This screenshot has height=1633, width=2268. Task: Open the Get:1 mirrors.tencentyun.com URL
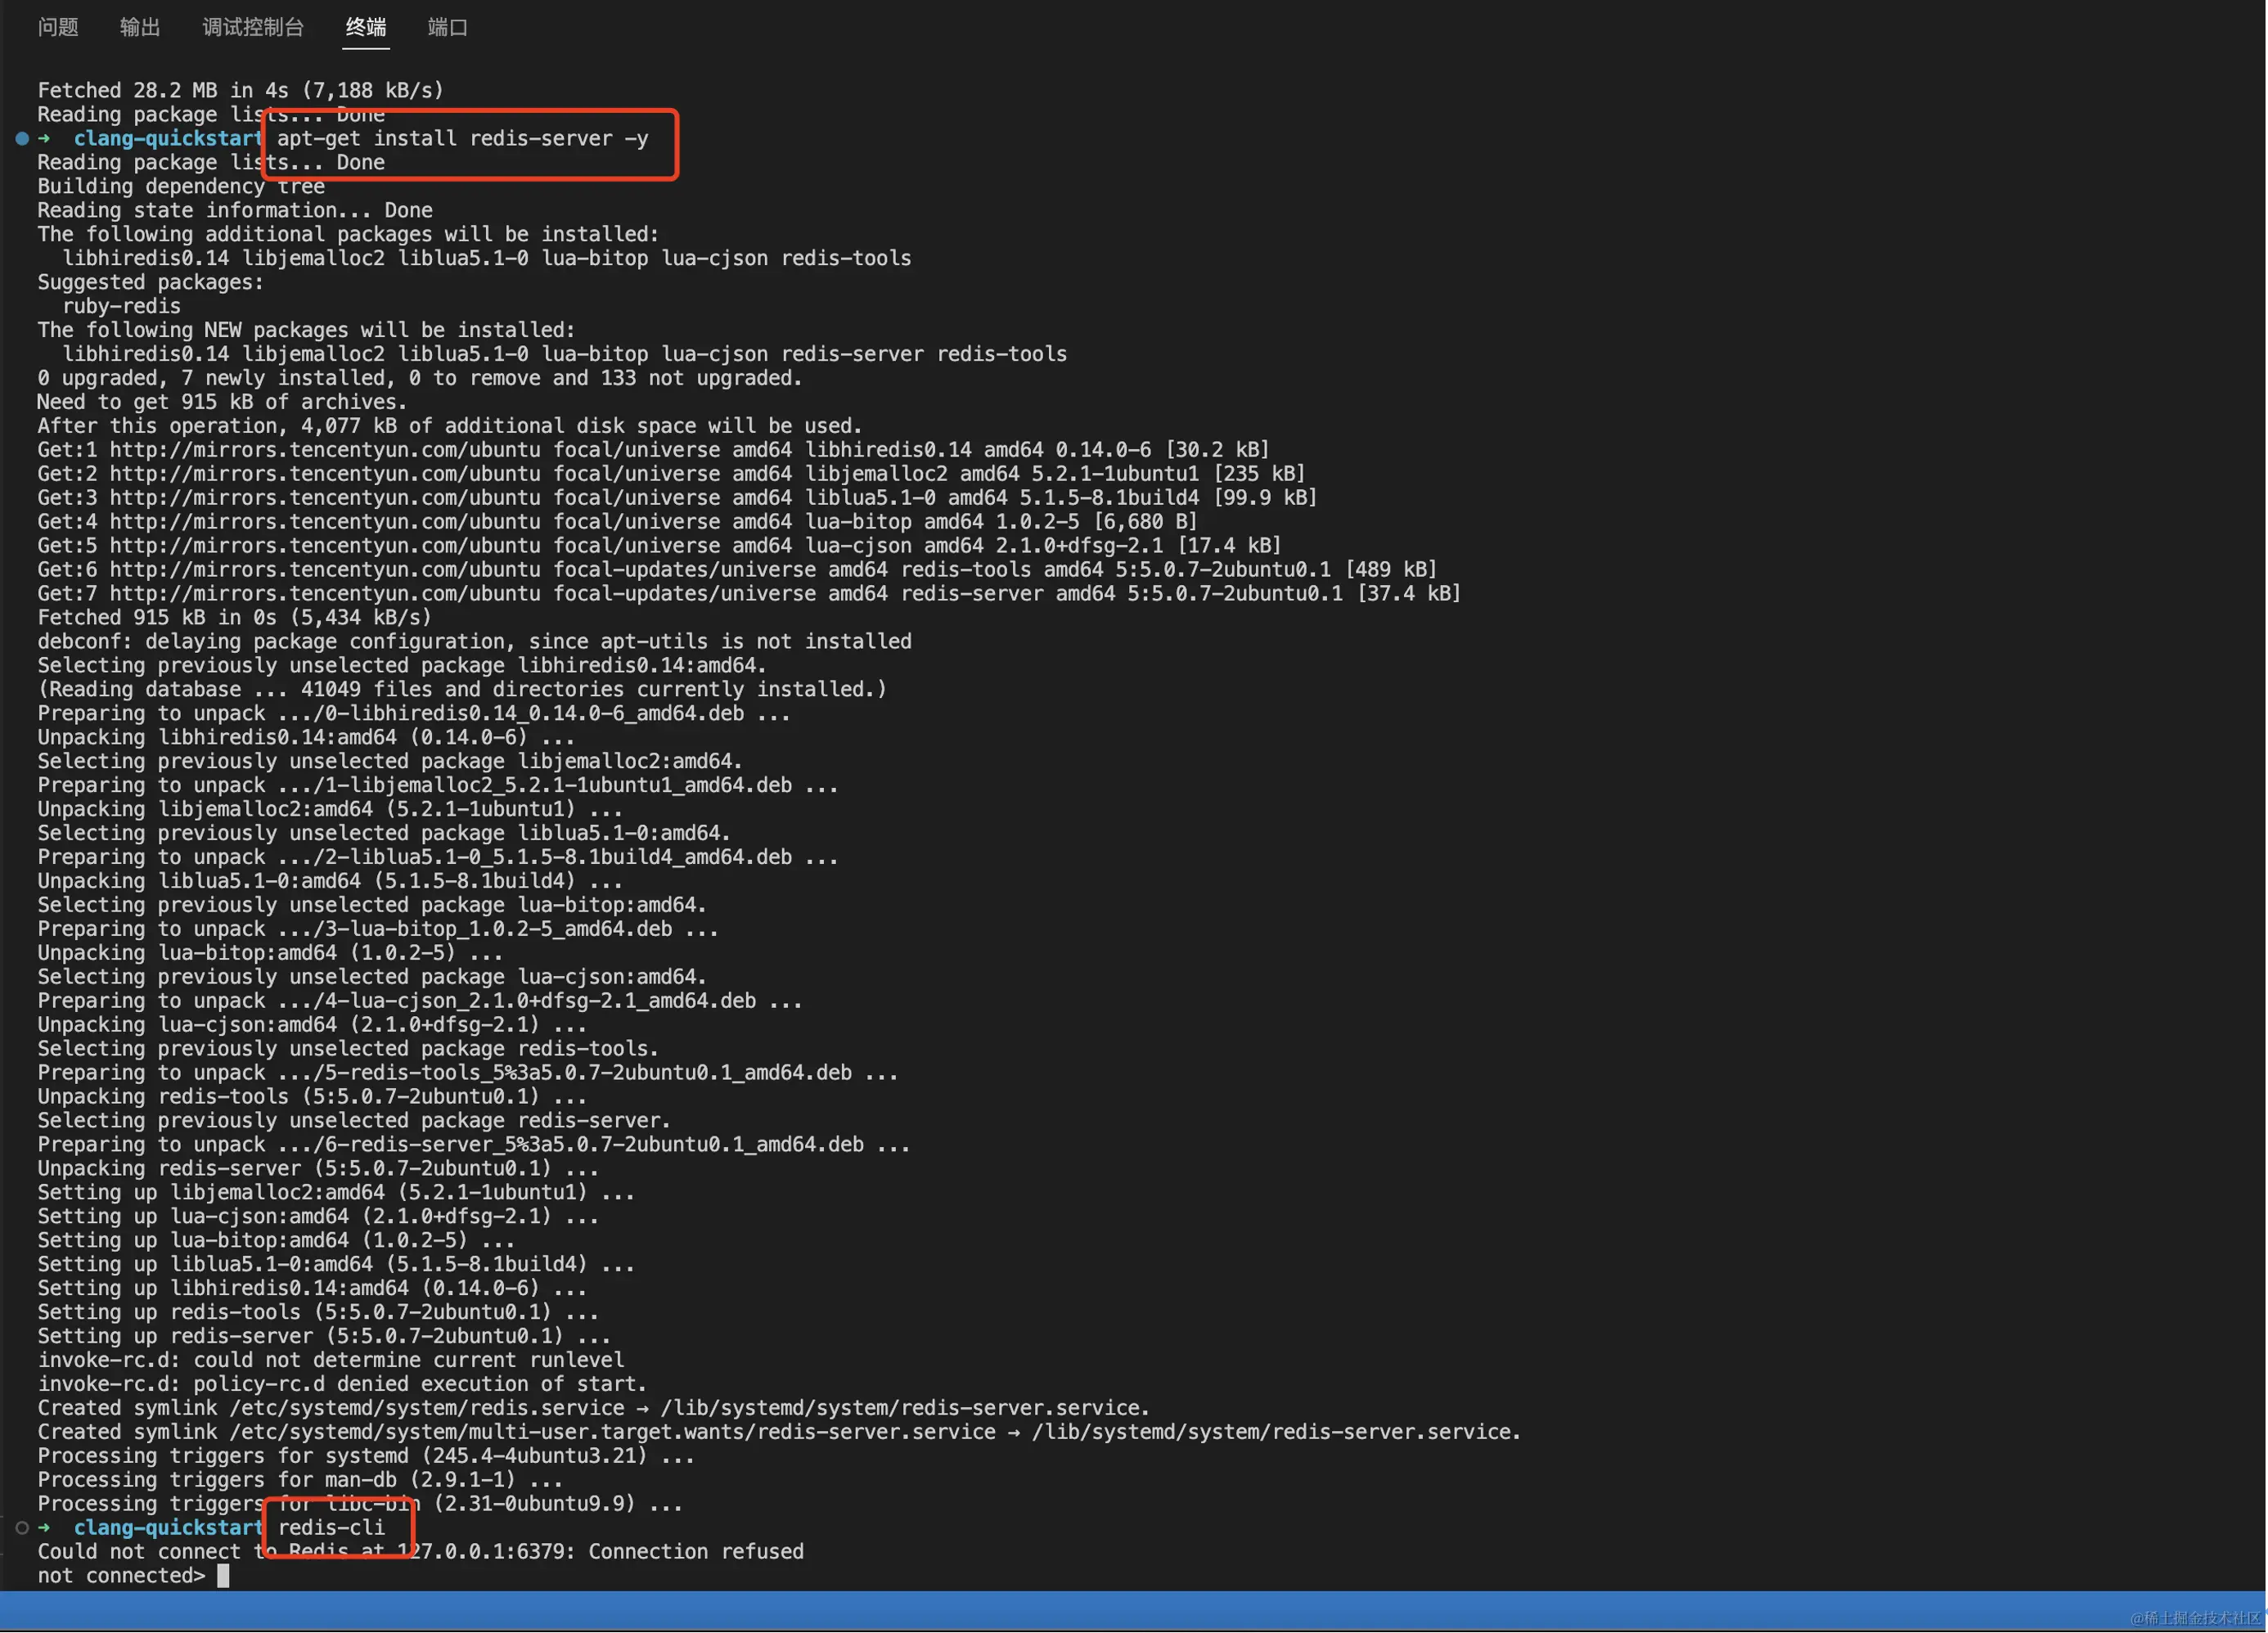(x=324, y=450)
